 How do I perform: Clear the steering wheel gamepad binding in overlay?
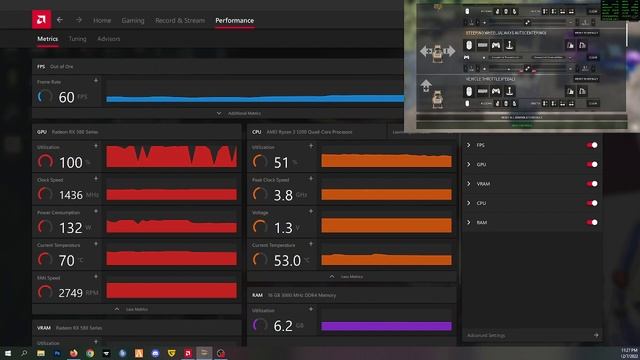coord(593,58)
